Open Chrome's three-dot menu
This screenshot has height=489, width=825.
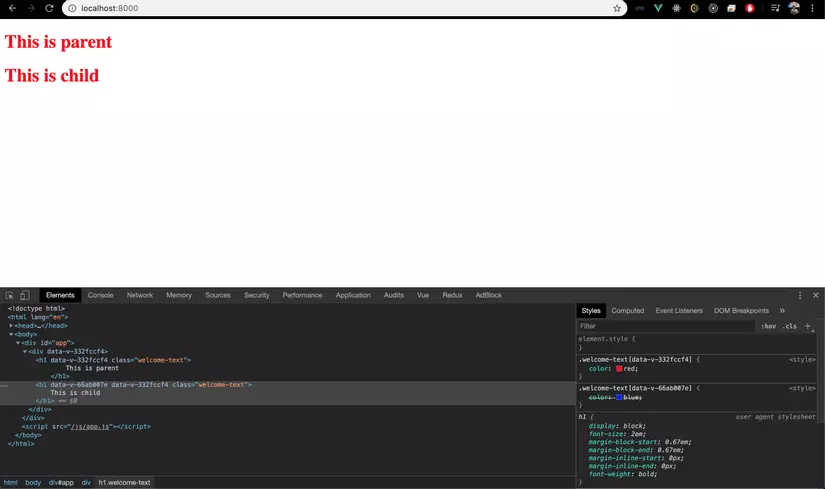point(812,8)
